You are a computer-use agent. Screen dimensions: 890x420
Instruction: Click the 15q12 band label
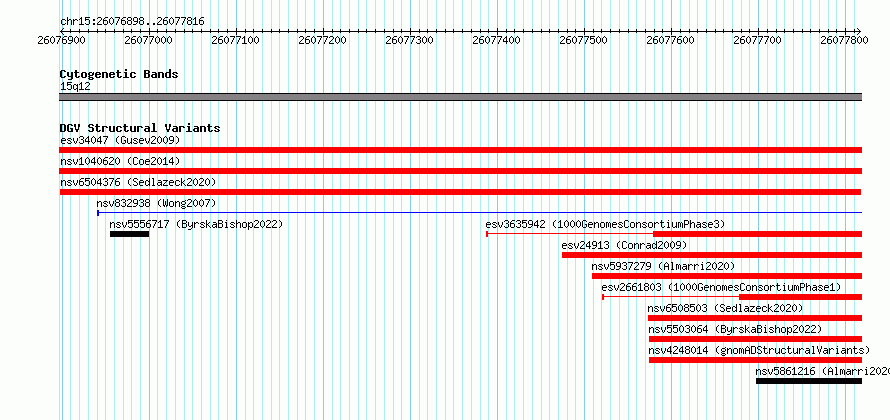click(x=75, y=86)
